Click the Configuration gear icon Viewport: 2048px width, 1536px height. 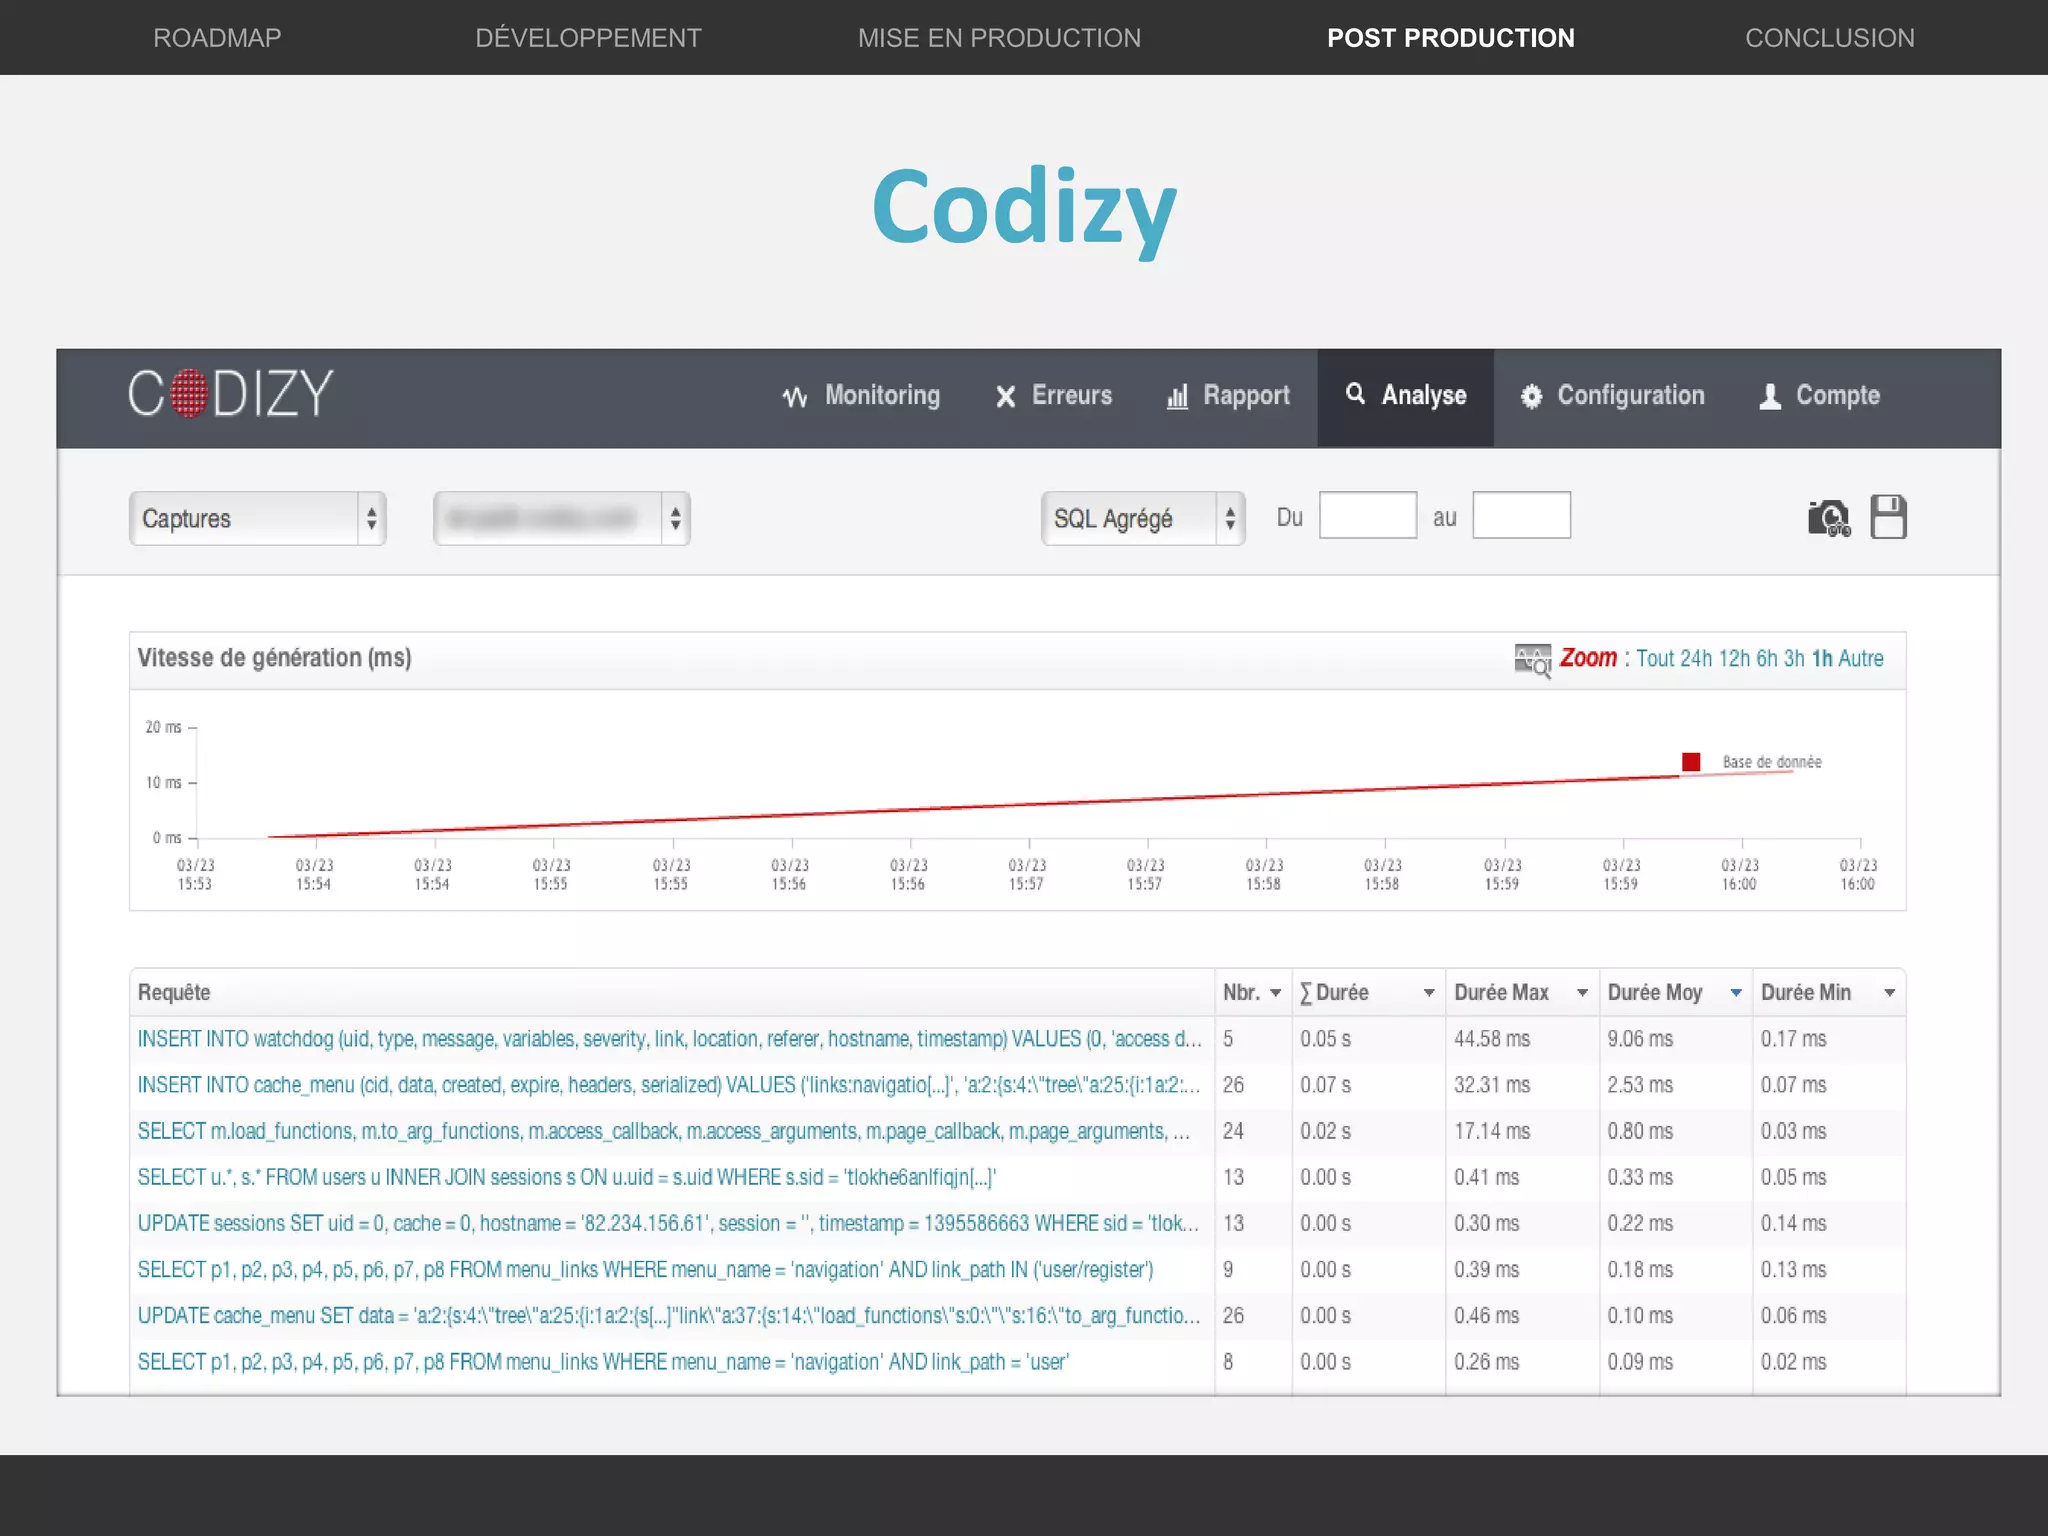pos(1531,397)
